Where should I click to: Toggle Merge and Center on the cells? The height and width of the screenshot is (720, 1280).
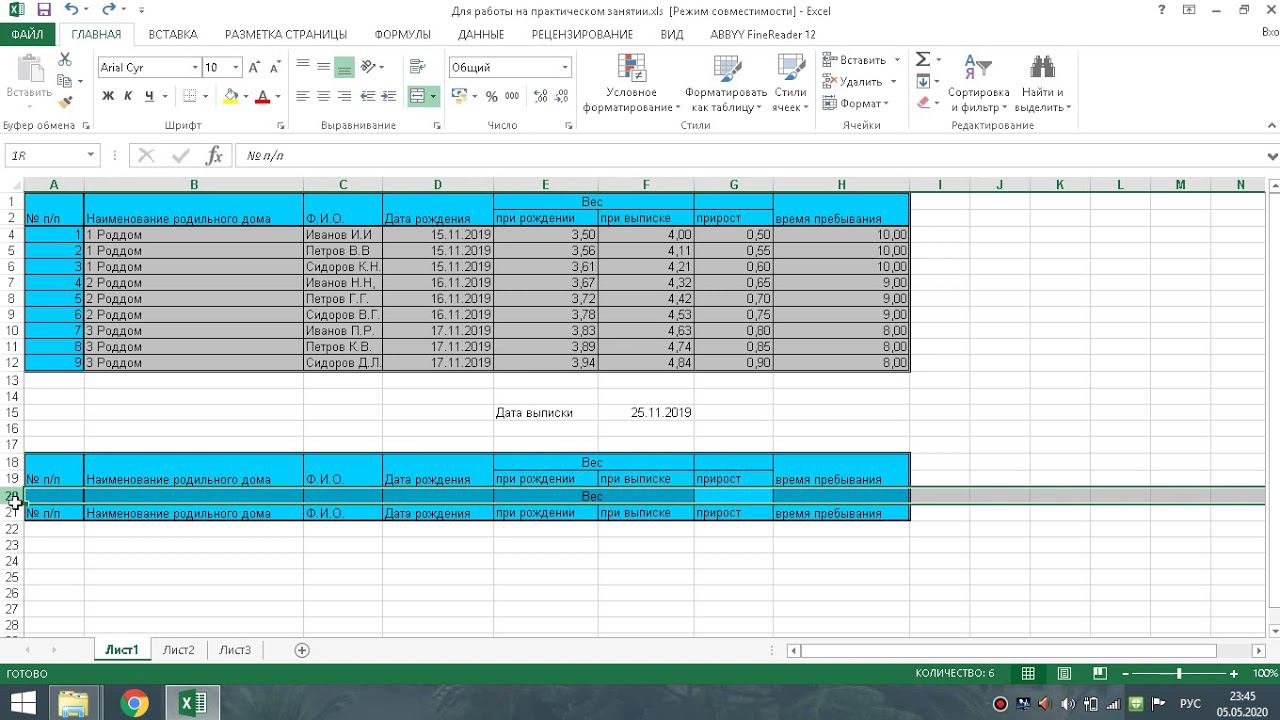coord(418,96)
